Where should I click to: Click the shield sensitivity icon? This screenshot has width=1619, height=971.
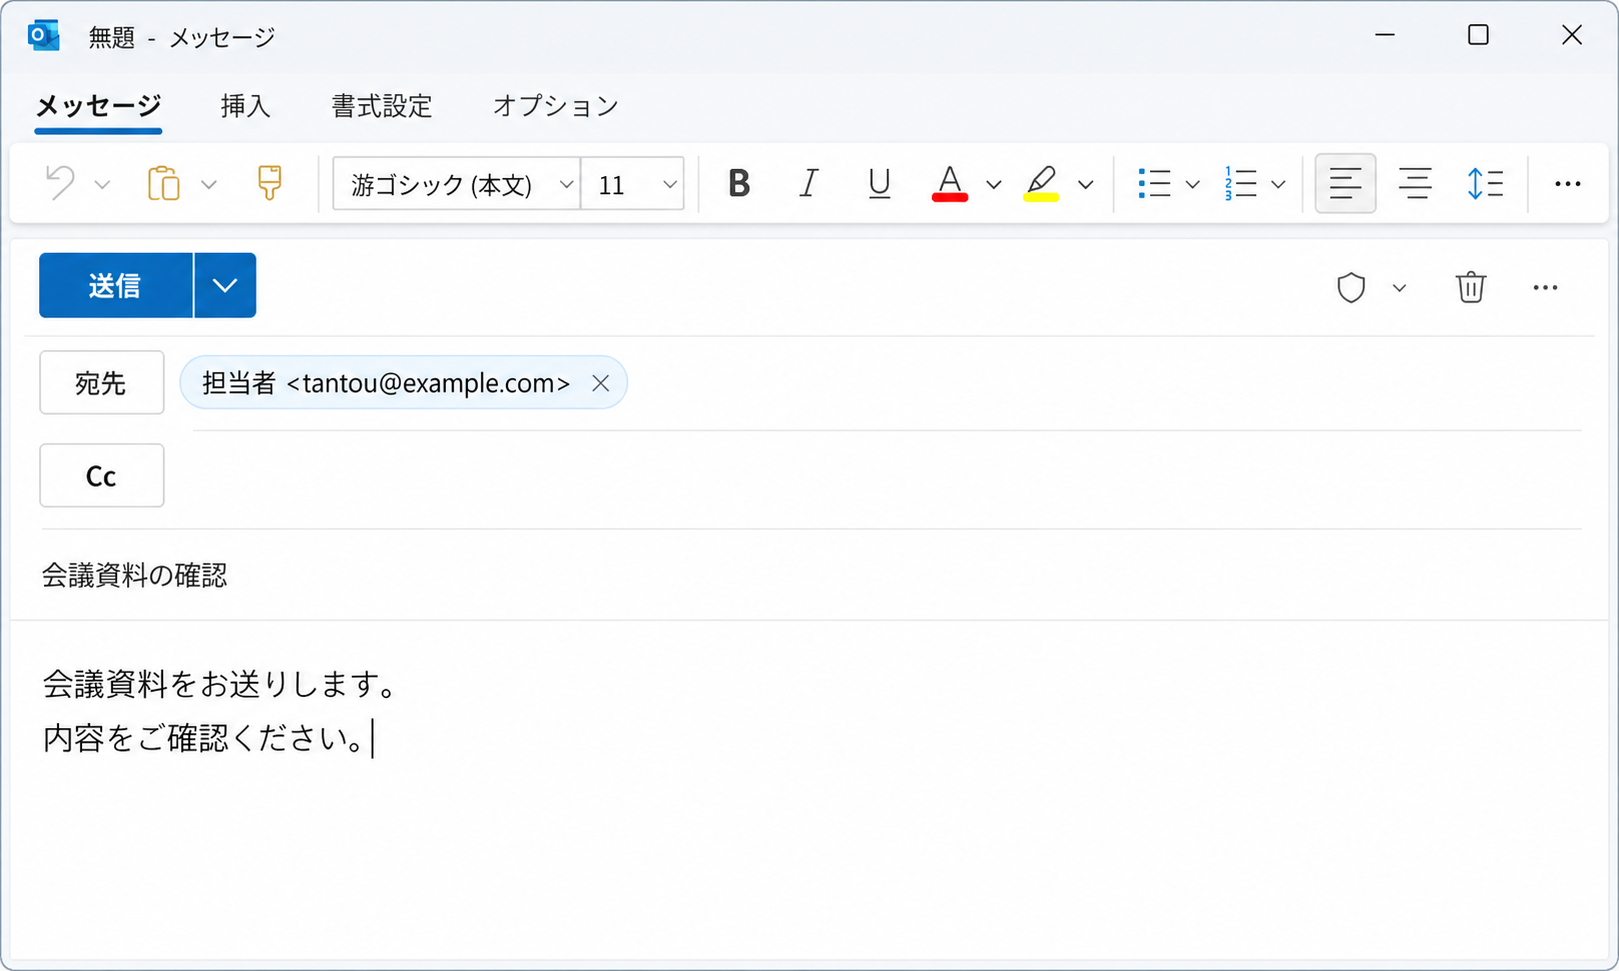coord(1351,288)
